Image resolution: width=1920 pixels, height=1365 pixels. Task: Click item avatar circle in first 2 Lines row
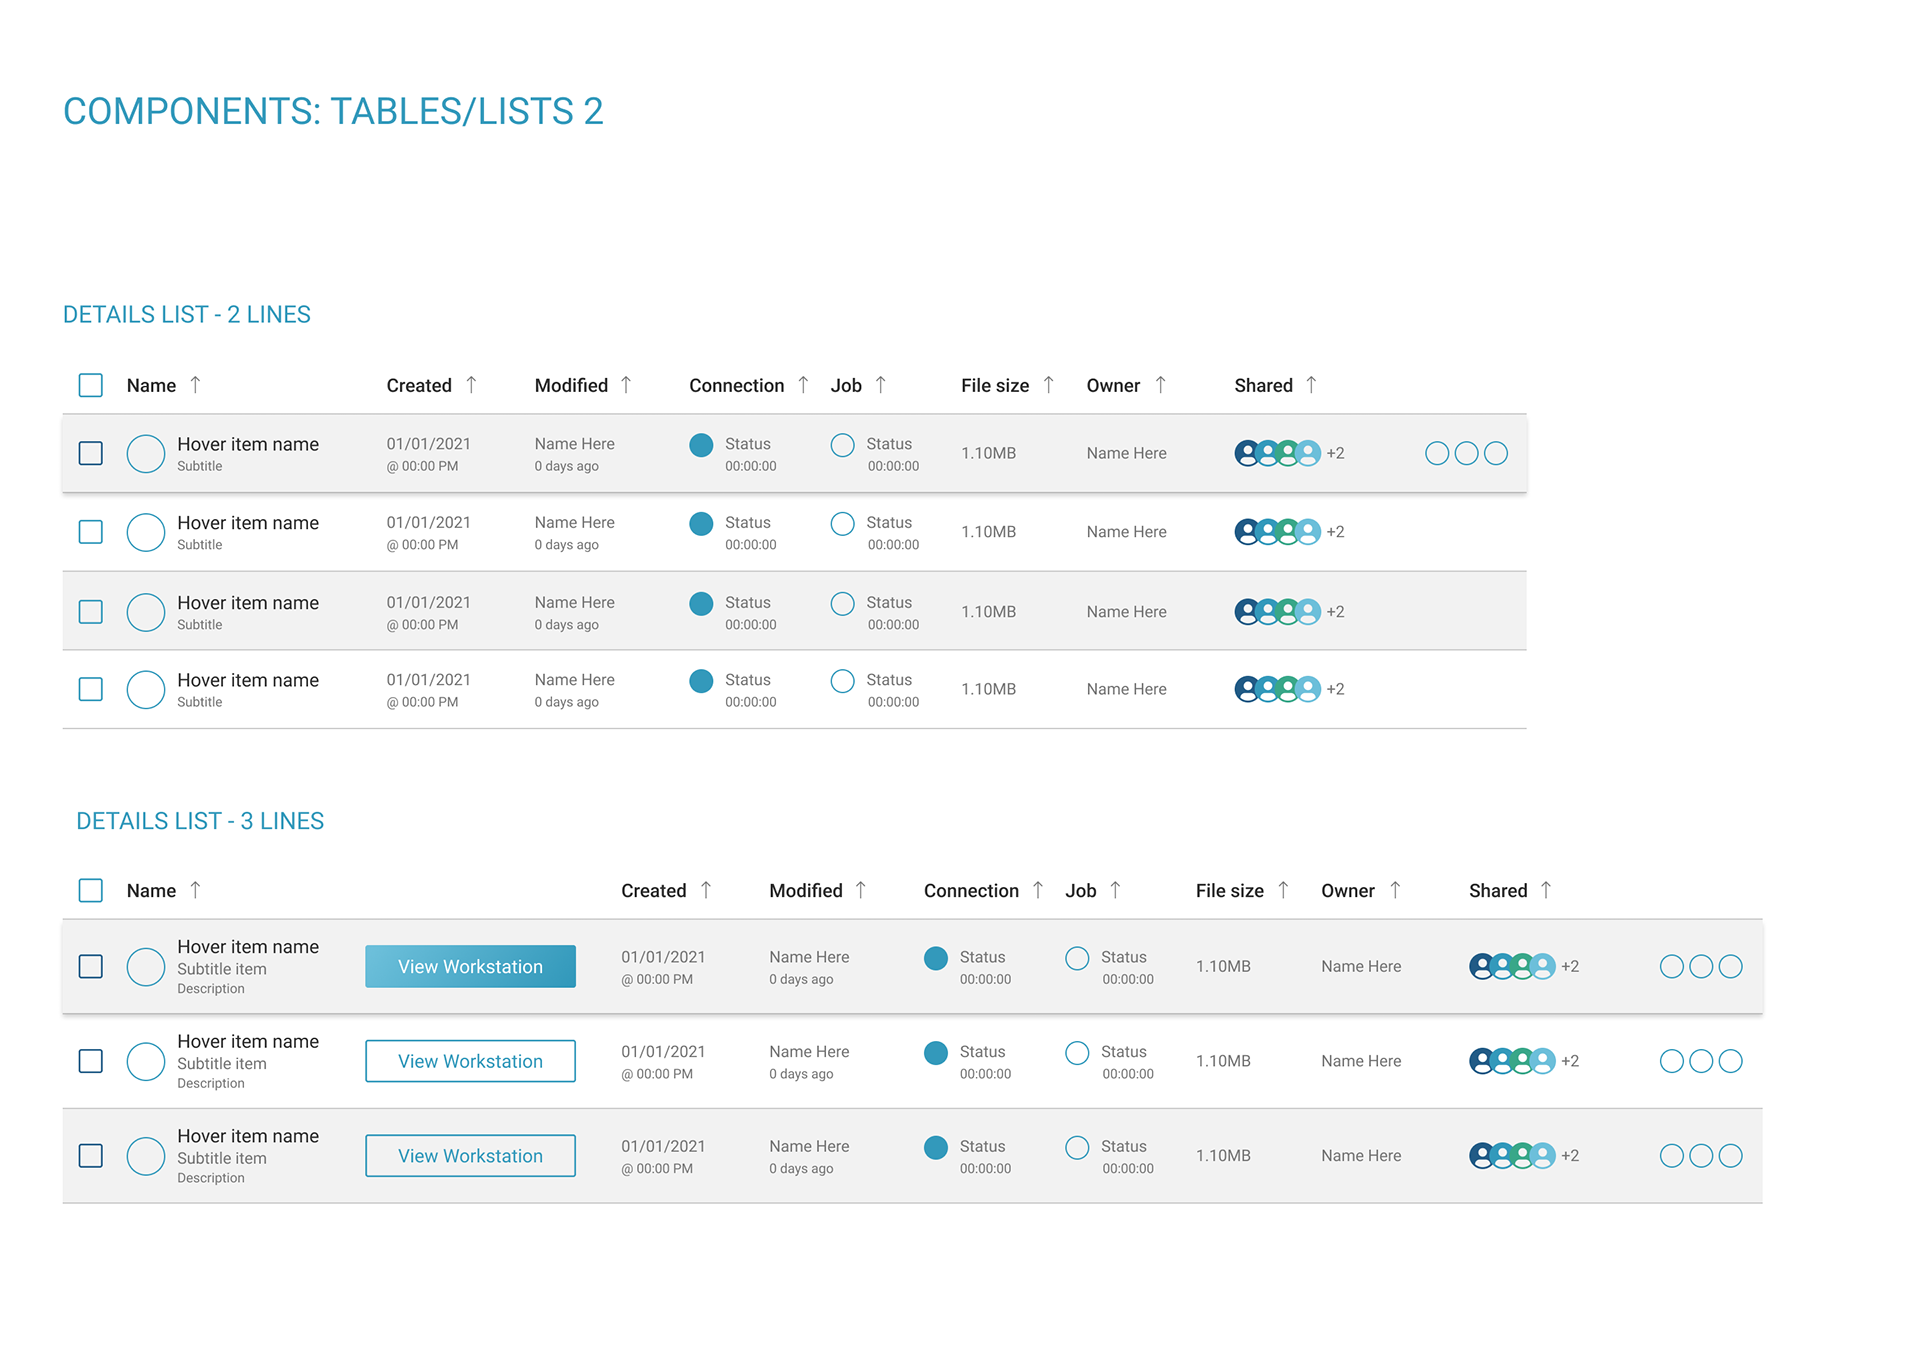[x=146, y=453]
